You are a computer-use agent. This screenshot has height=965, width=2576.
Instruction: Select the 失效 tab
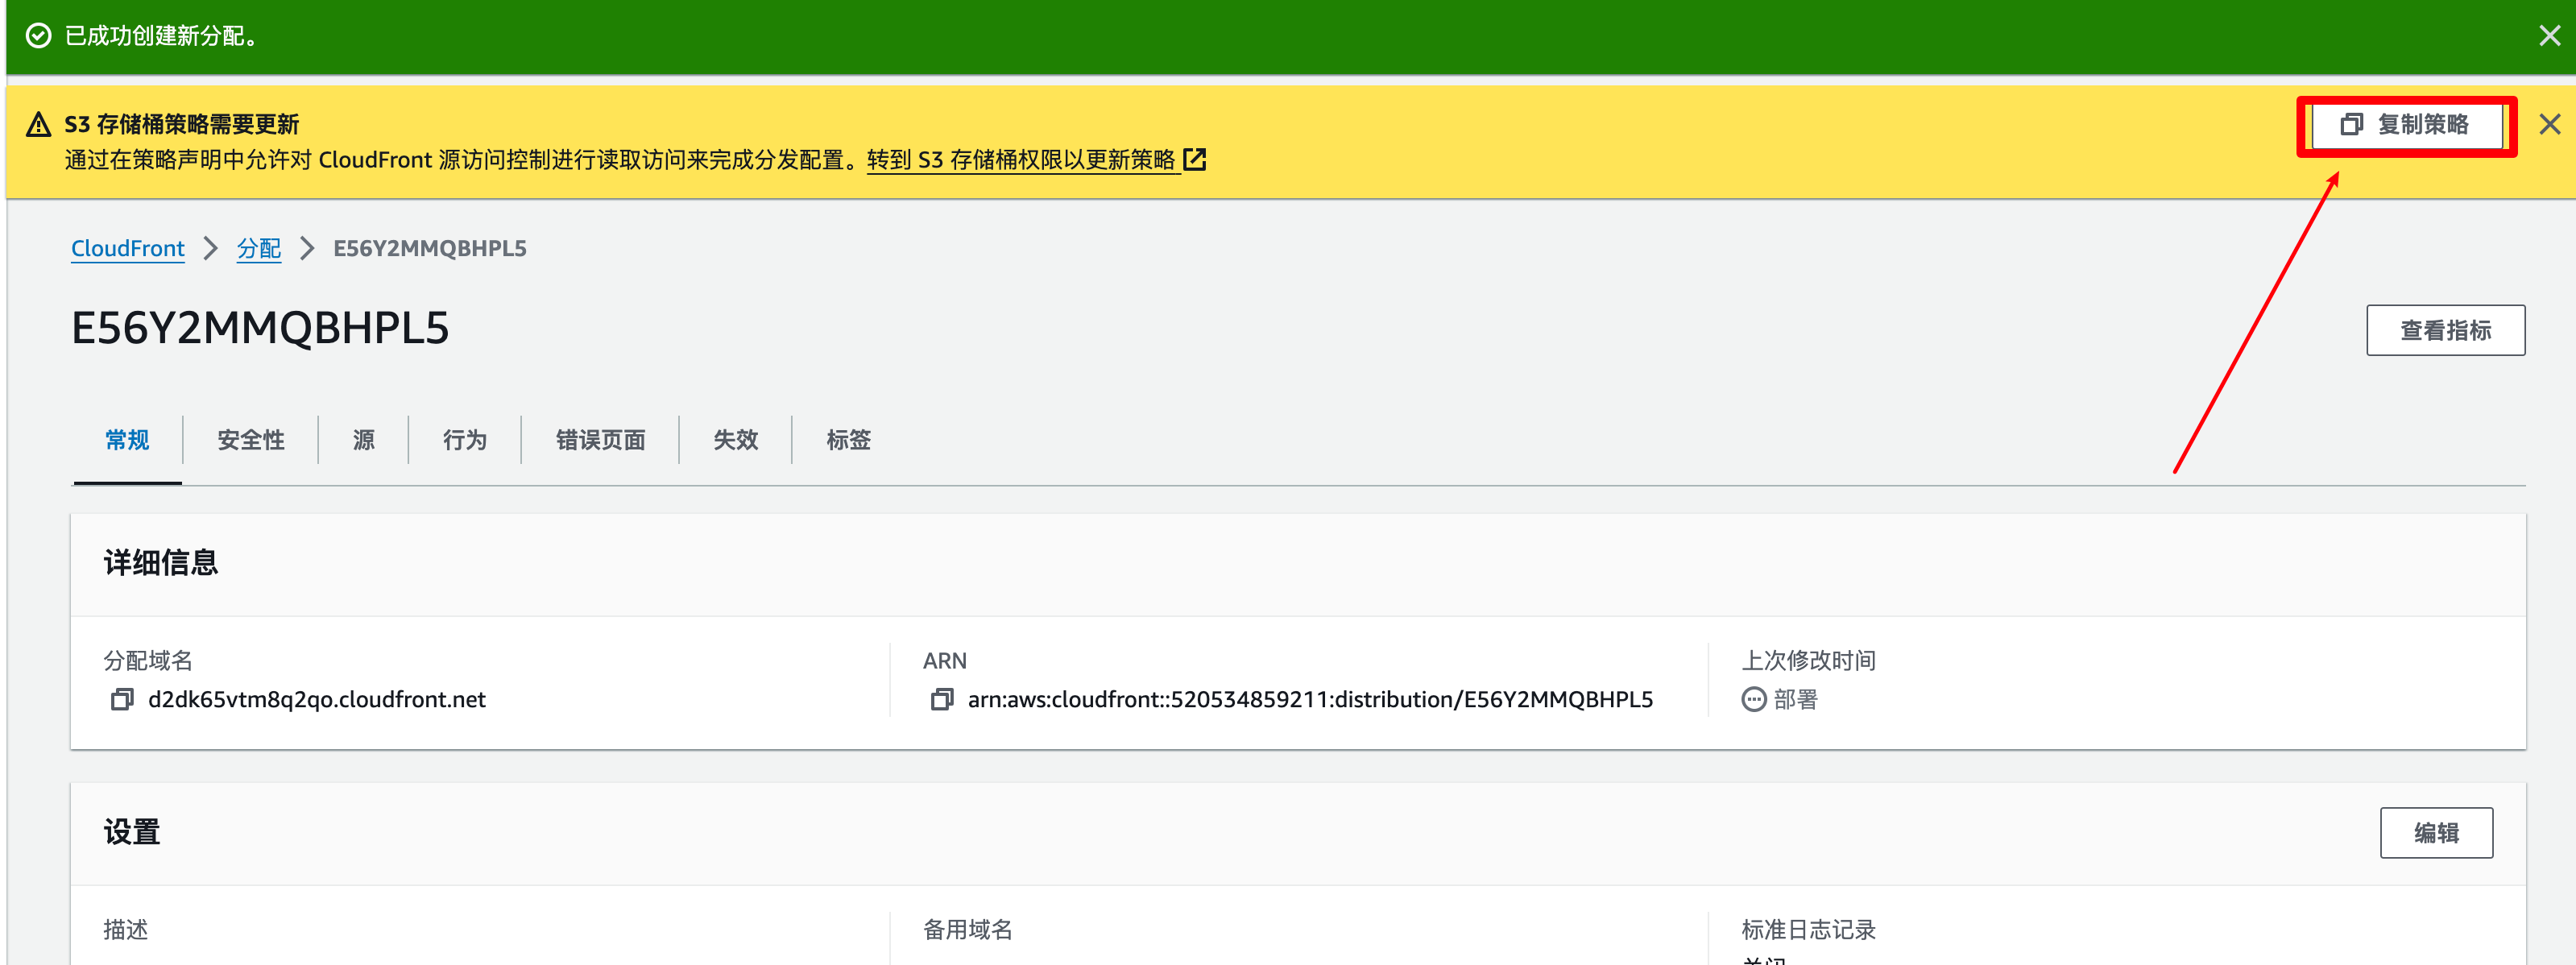pos(735,440)
